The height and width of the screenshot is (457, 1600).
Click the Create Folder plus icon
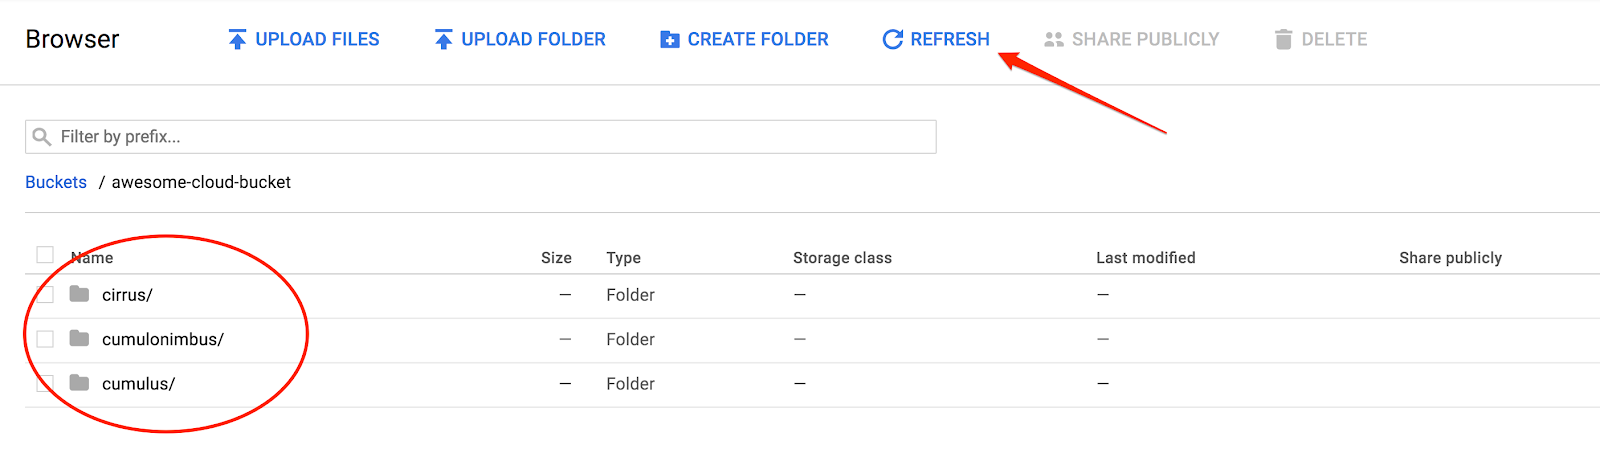[670, 40]
